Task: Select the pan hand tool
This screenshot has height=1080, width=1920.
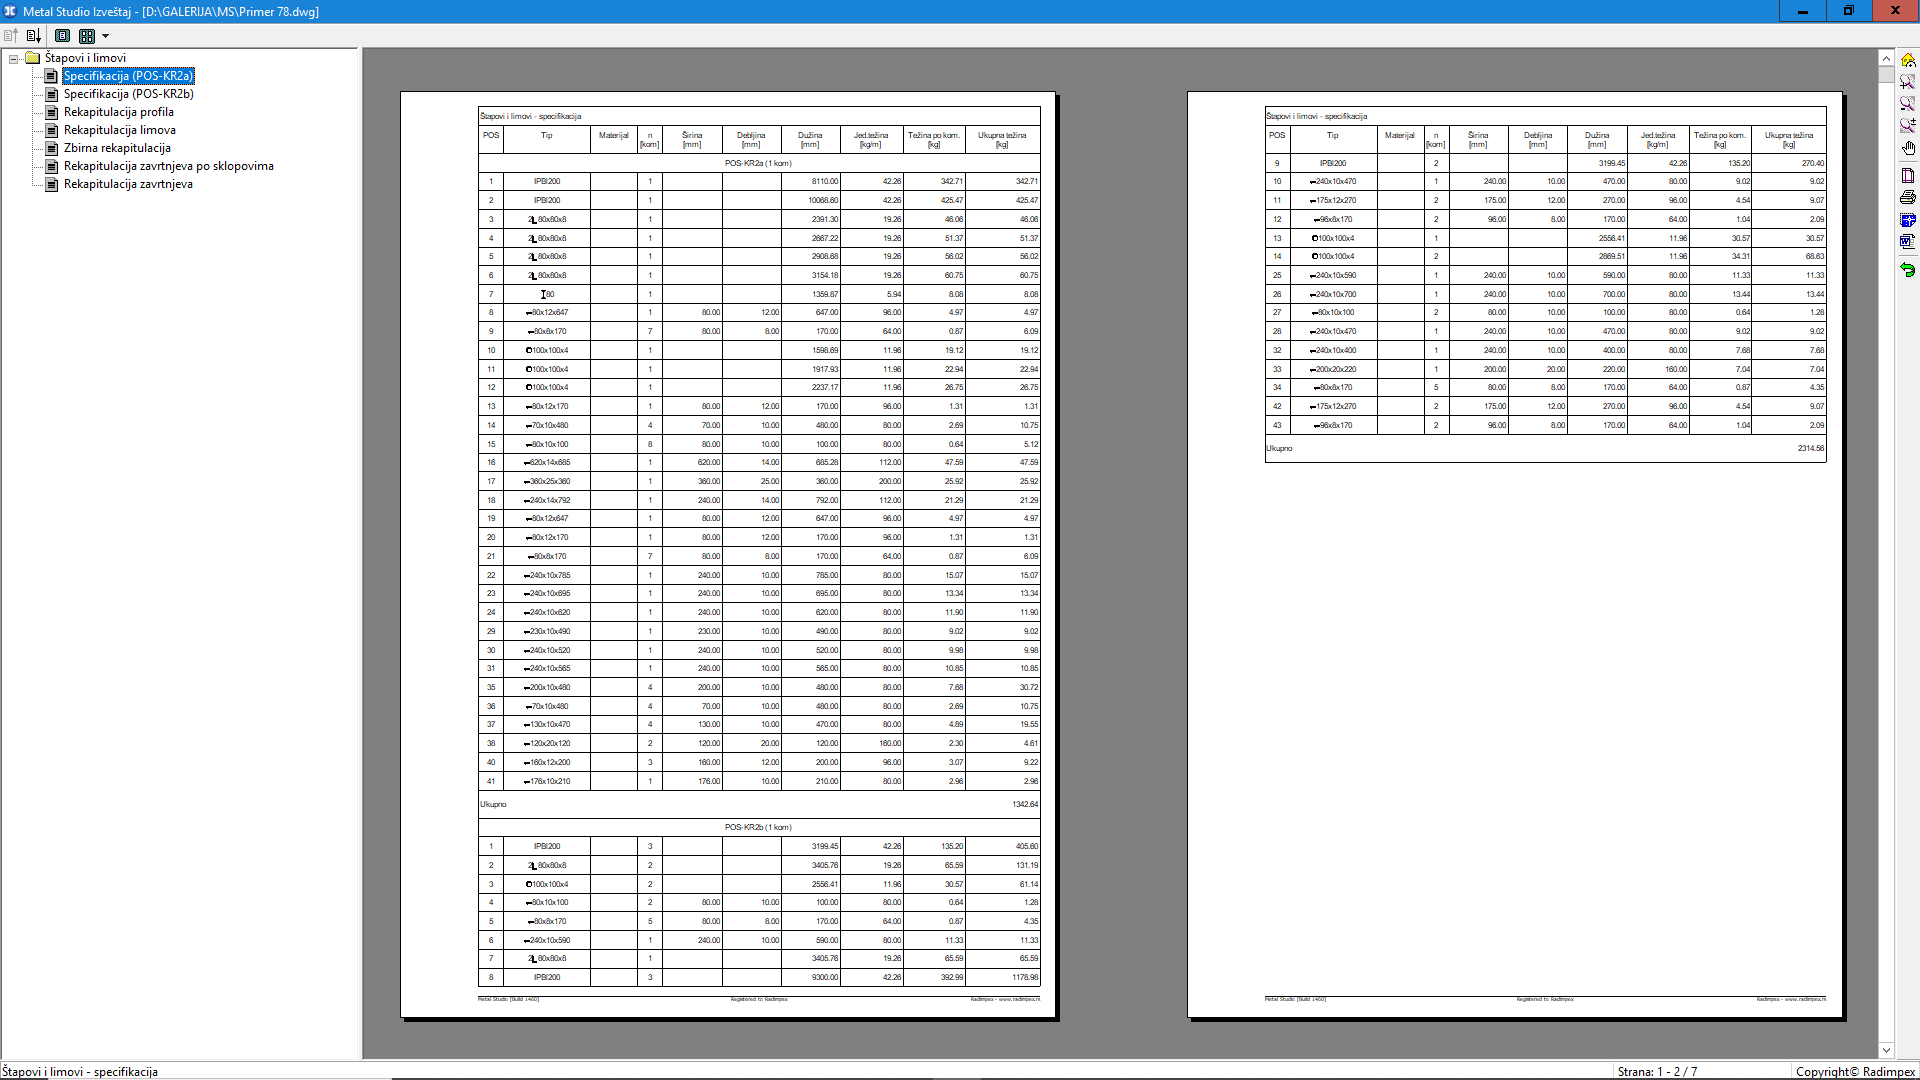Action: coord(1908,148)
